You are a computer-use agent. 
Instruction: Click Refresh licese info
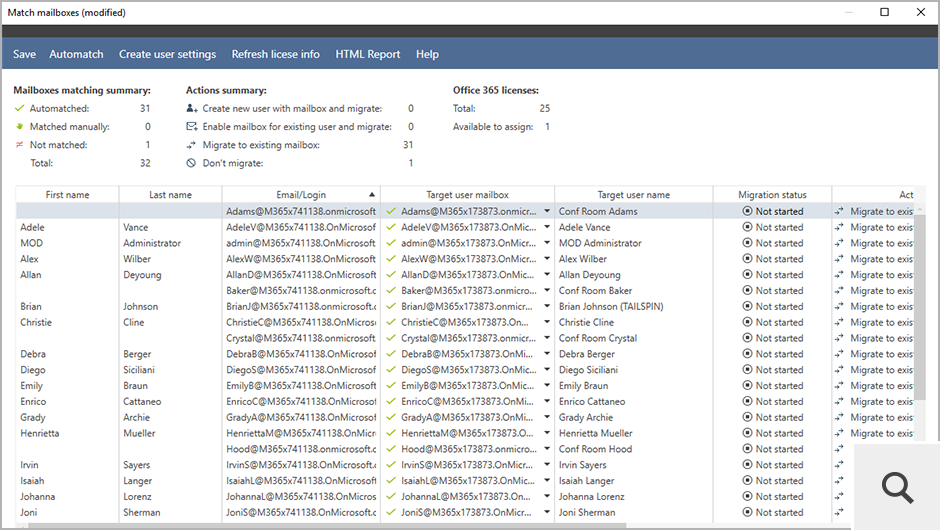pos(276,54)
